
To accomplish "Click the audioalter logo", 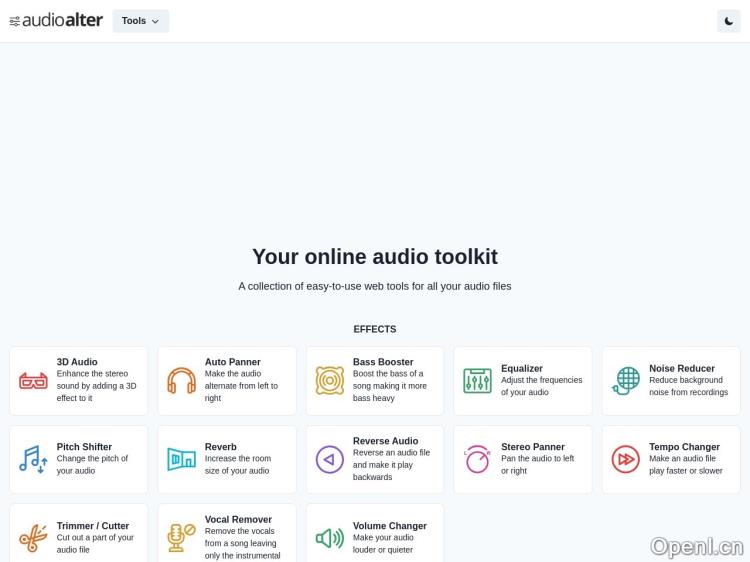I will tap(56, 21).
